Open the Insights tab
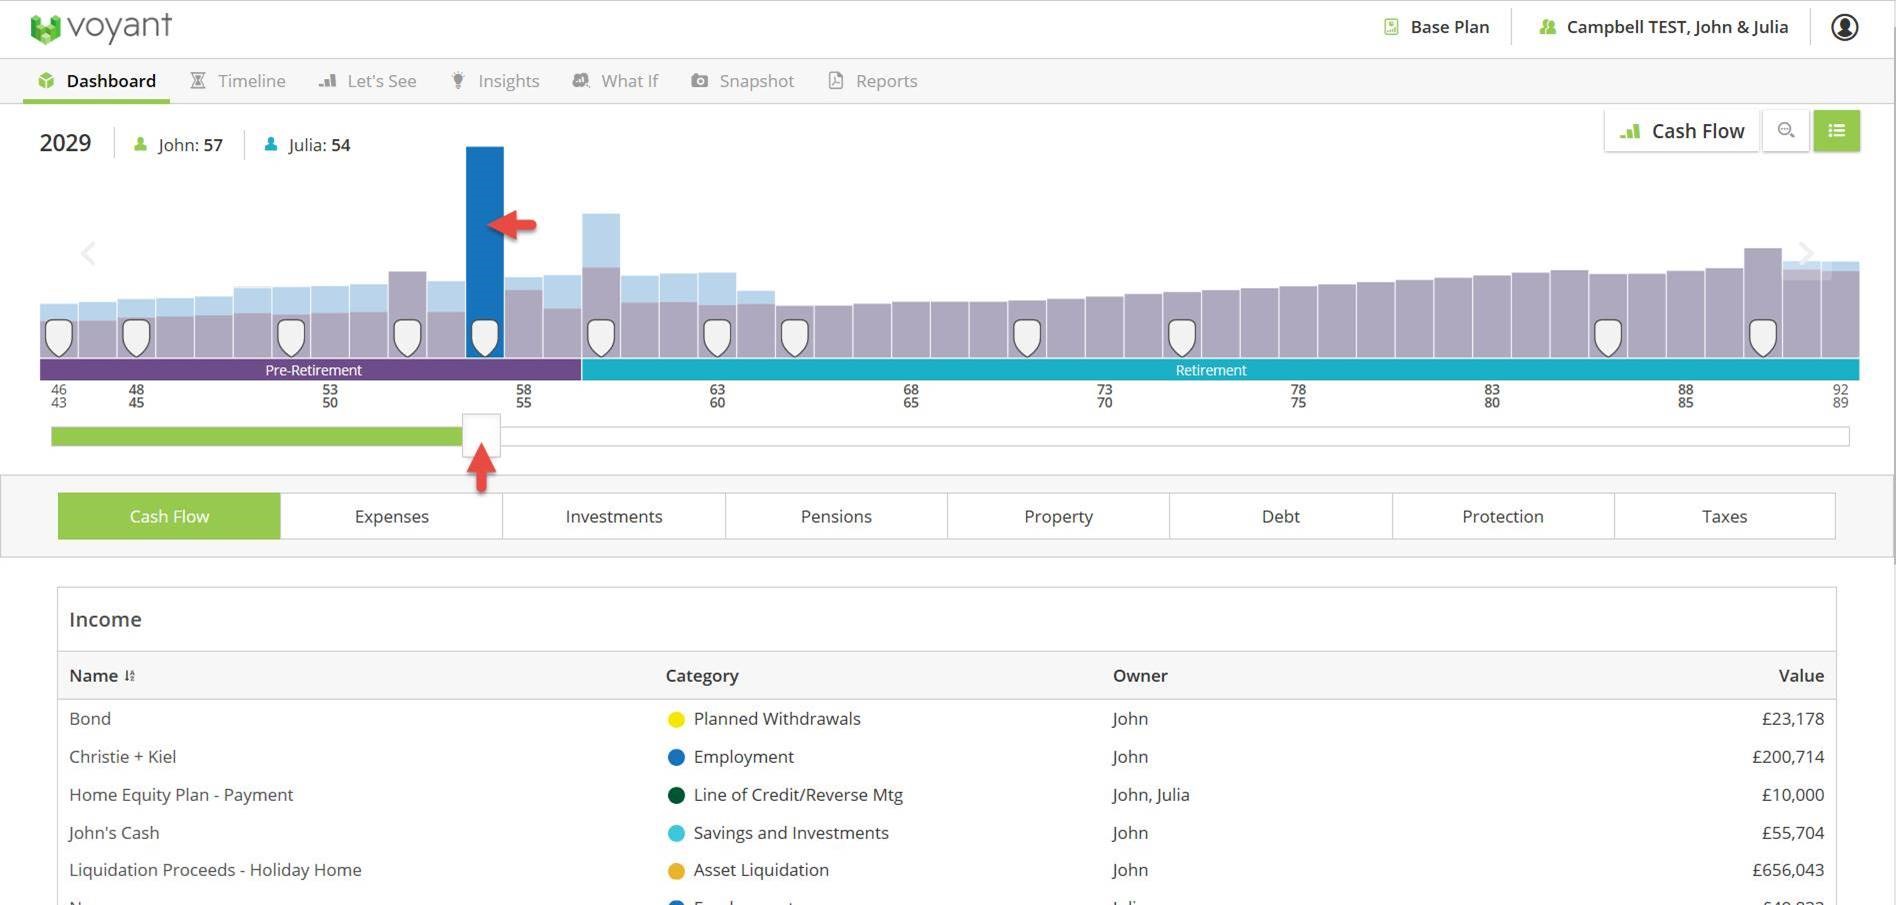The width and height of the screenshot is (1896, 905). (495, 81)
